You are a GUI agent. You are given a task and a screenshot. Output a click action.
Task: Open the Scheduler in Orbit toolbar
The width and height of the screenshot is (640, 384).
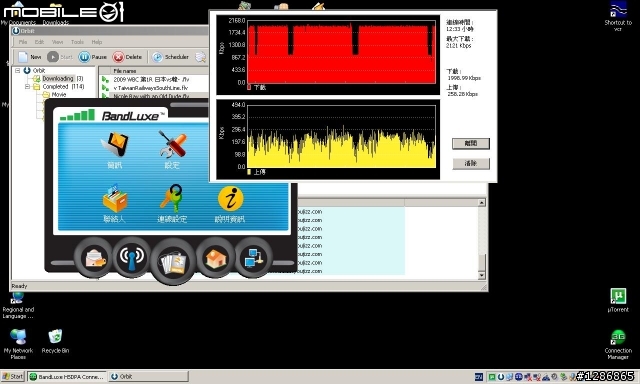click(171, 57)
